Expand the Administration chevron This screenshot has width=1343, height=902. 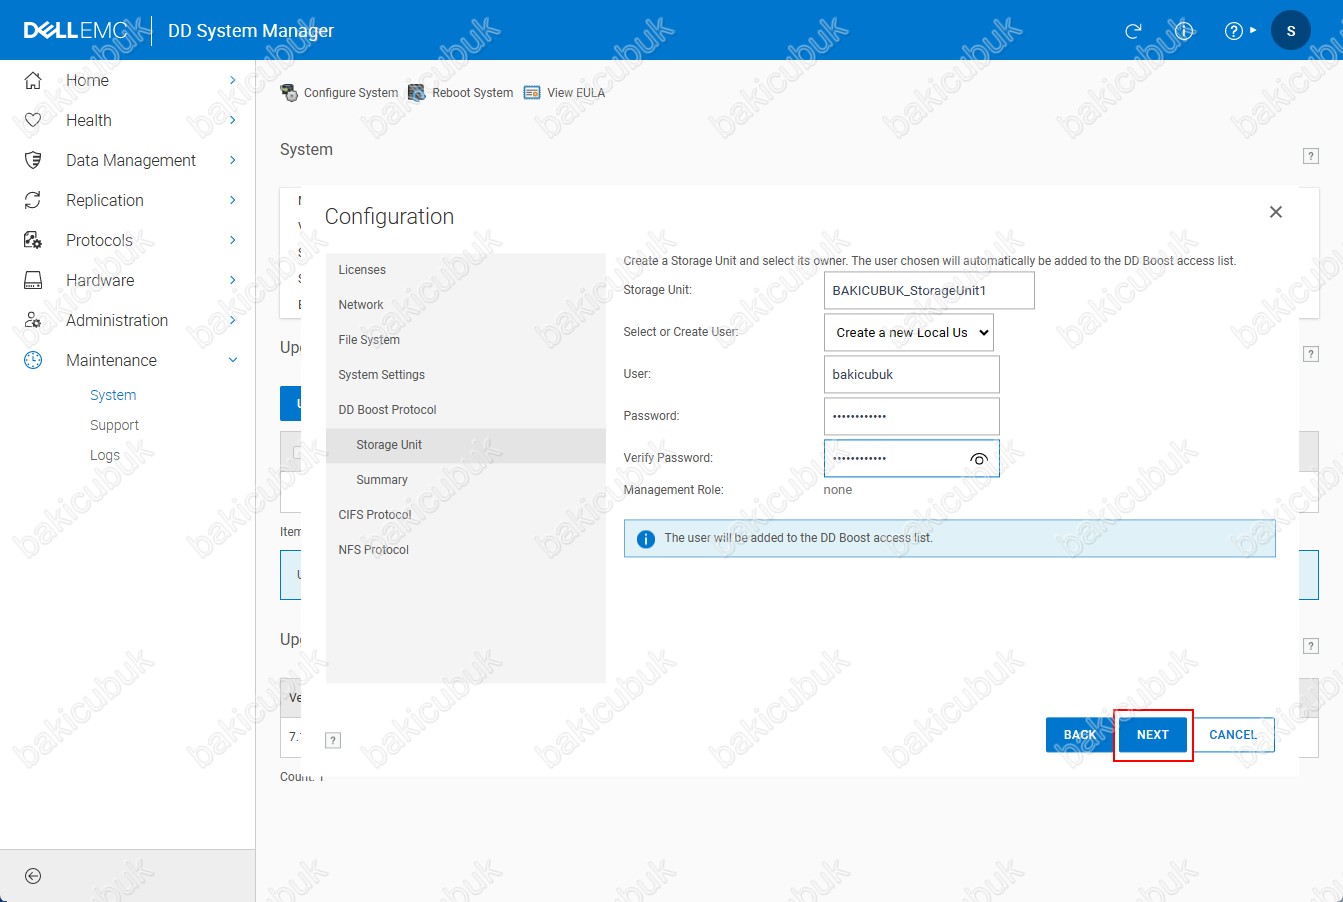coord(233,320)
